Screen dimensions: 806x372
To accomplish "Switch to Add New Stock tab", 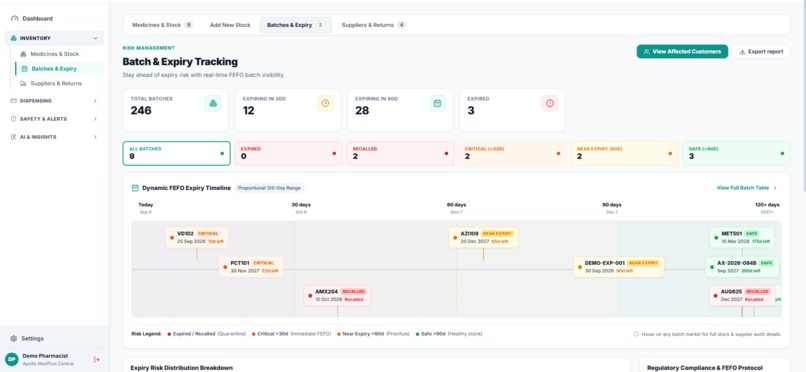I will click(230, 25).
